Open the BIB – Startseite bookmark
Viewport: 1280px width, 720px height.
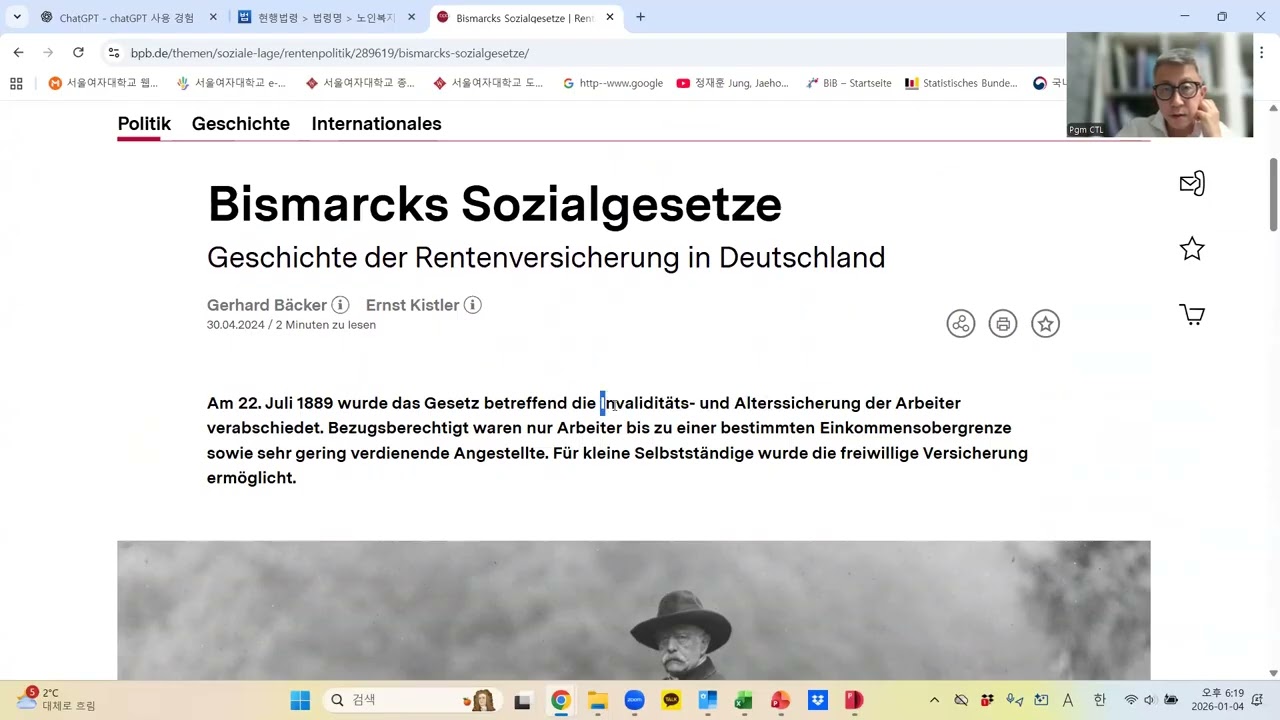coord(848,83)
